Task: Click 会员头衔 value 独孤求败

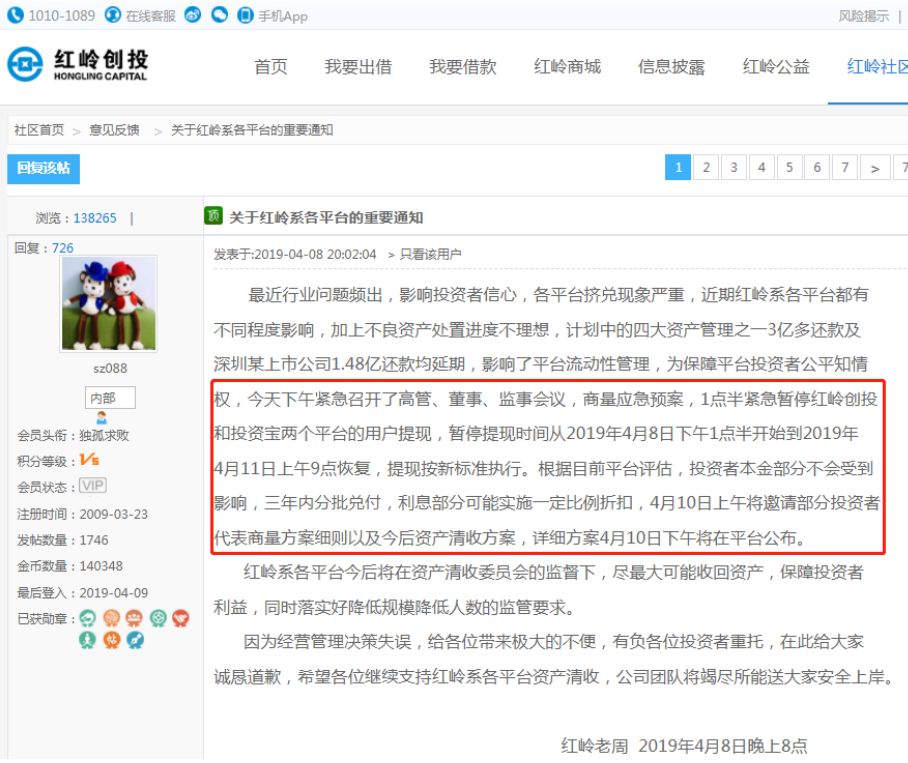Action: (104, 435)
